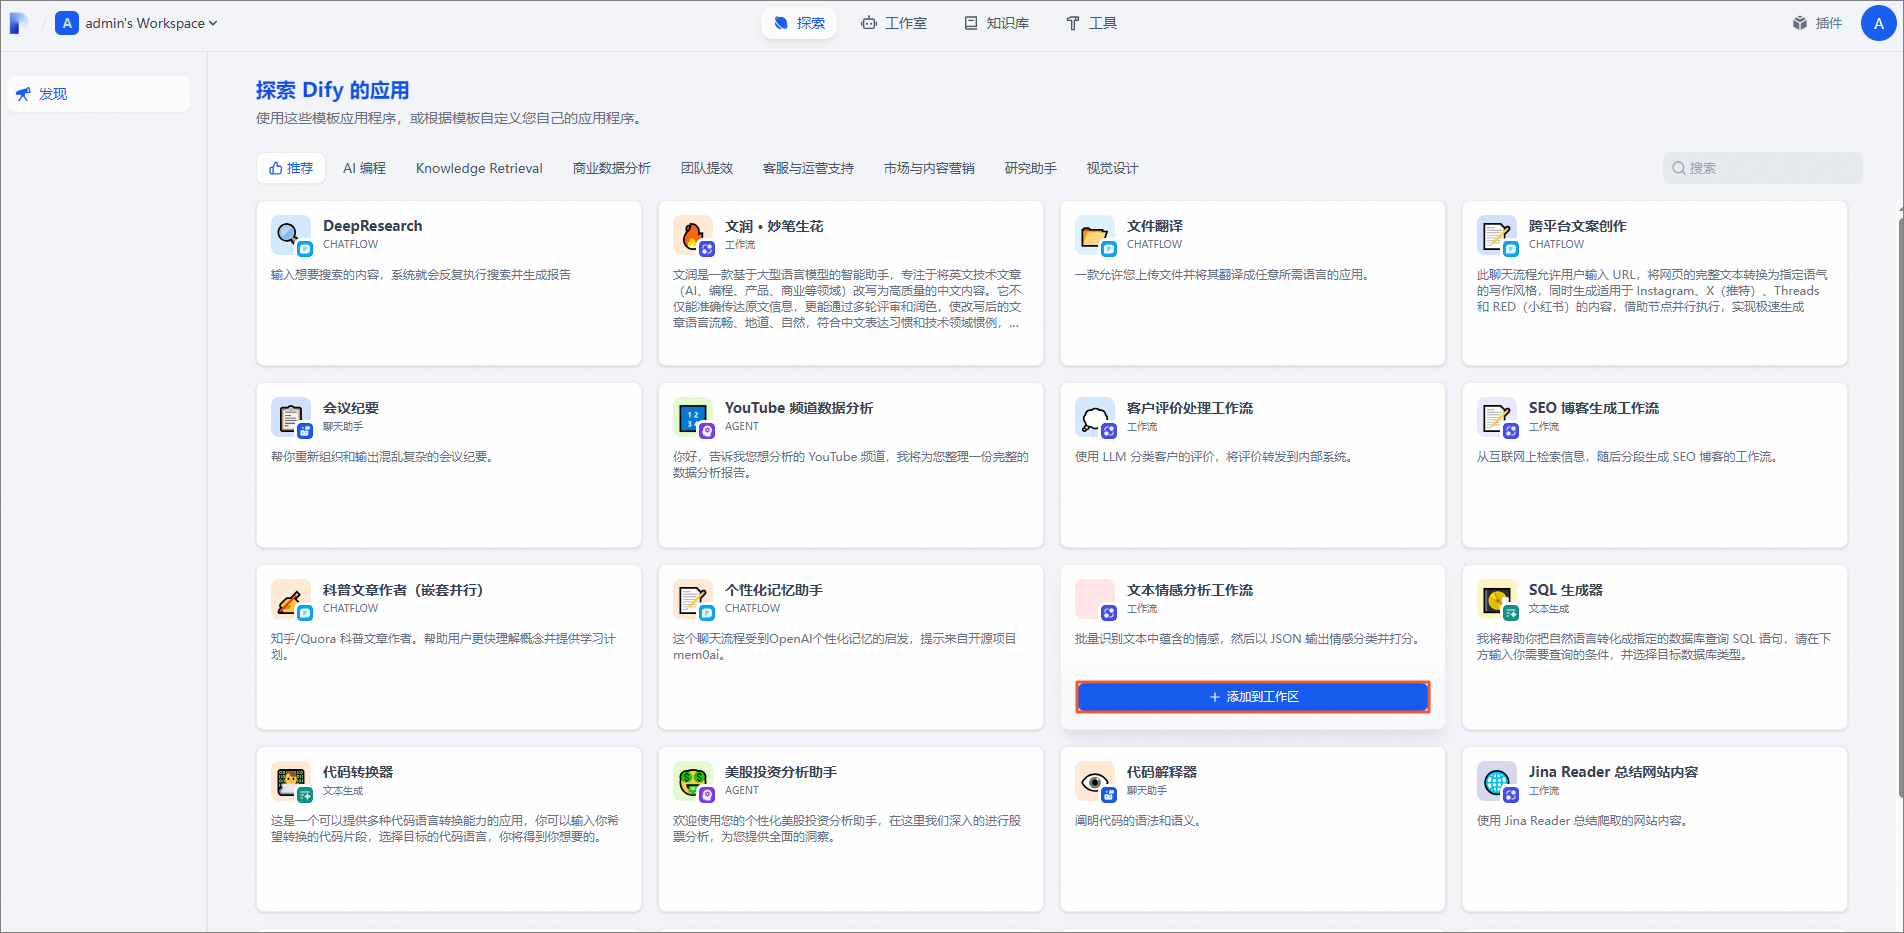The height and width of the screenshot is (933, 1904).
Task: Click the SQL 生成器 title text
Action: [x=1565, y=590]
